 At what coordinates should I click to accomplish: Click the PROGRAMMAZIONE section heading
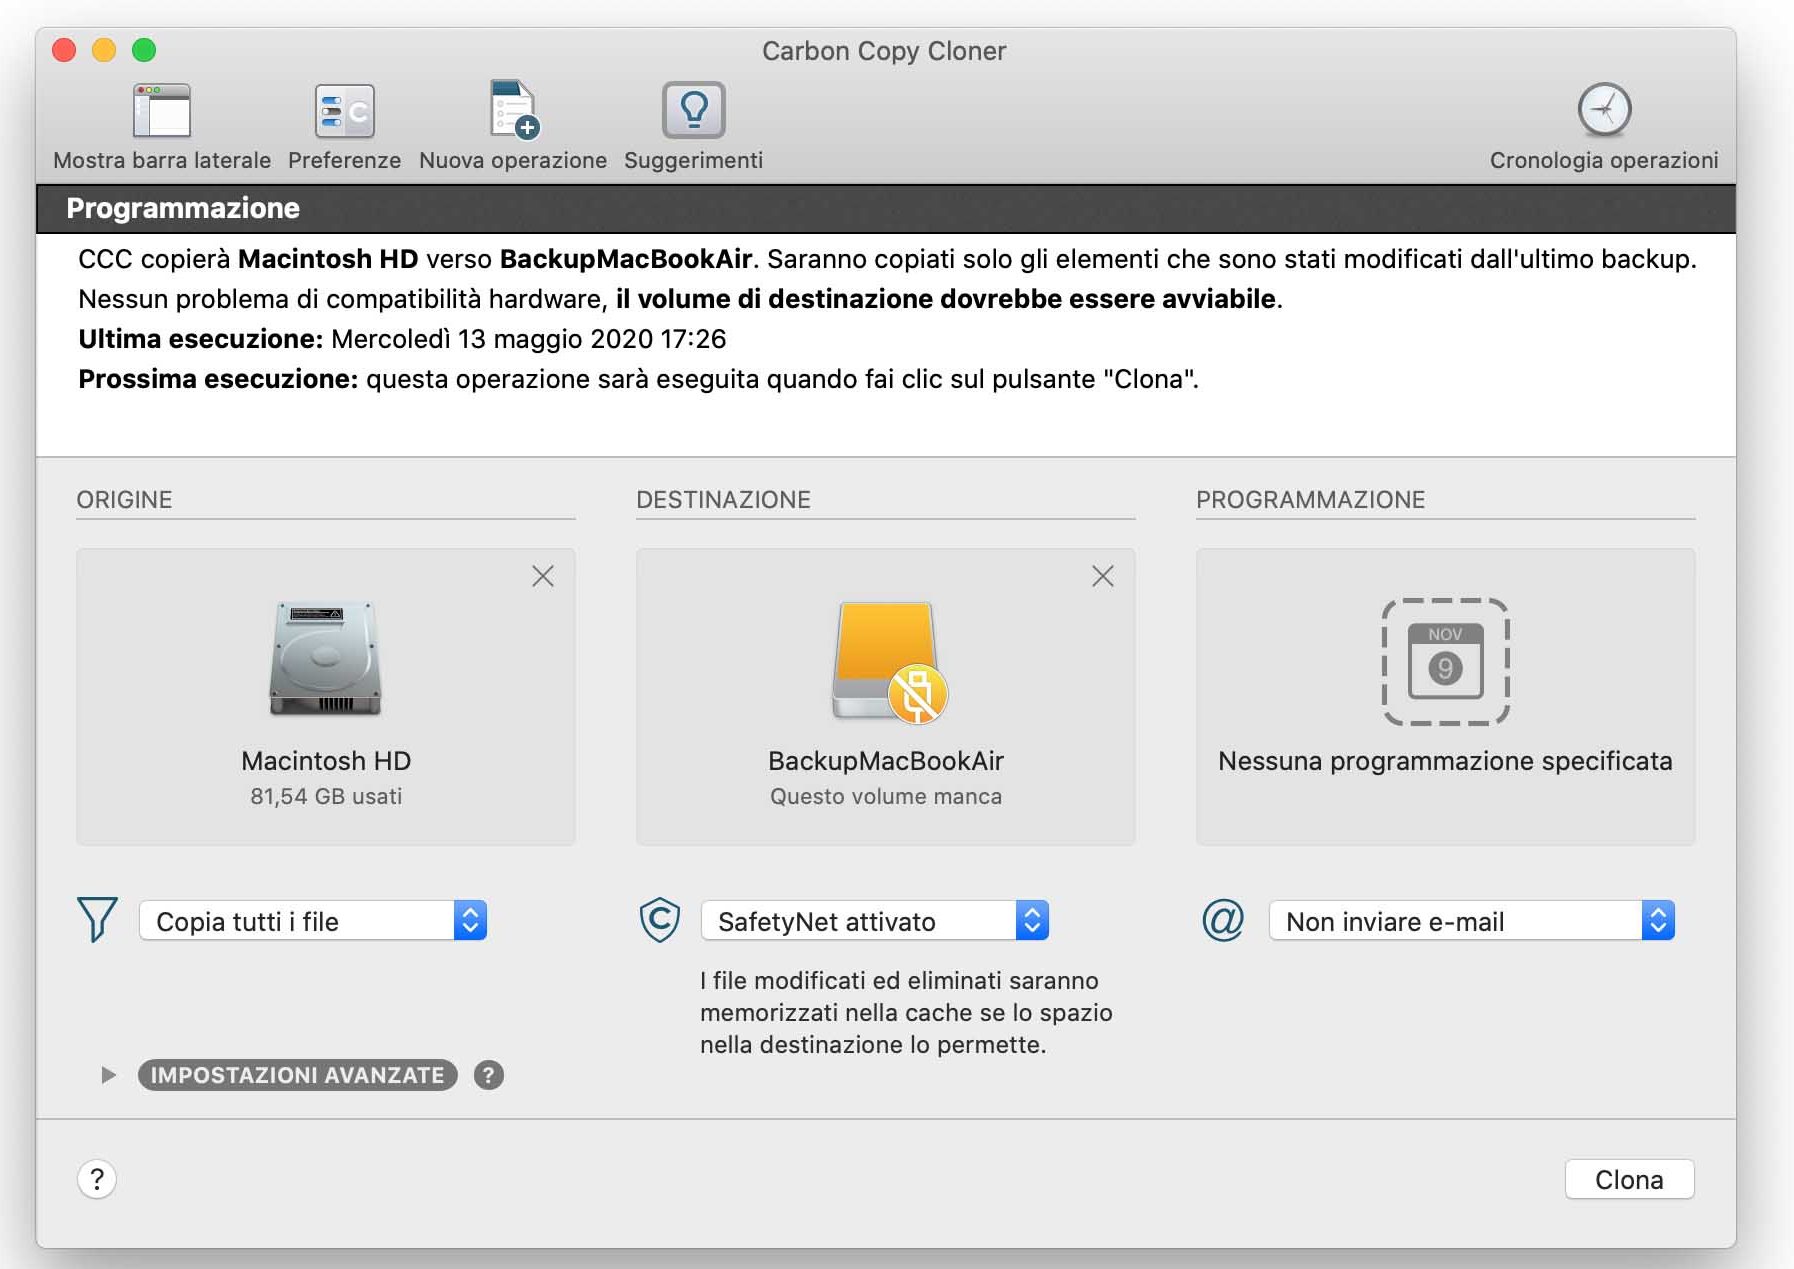(1311, 500)
